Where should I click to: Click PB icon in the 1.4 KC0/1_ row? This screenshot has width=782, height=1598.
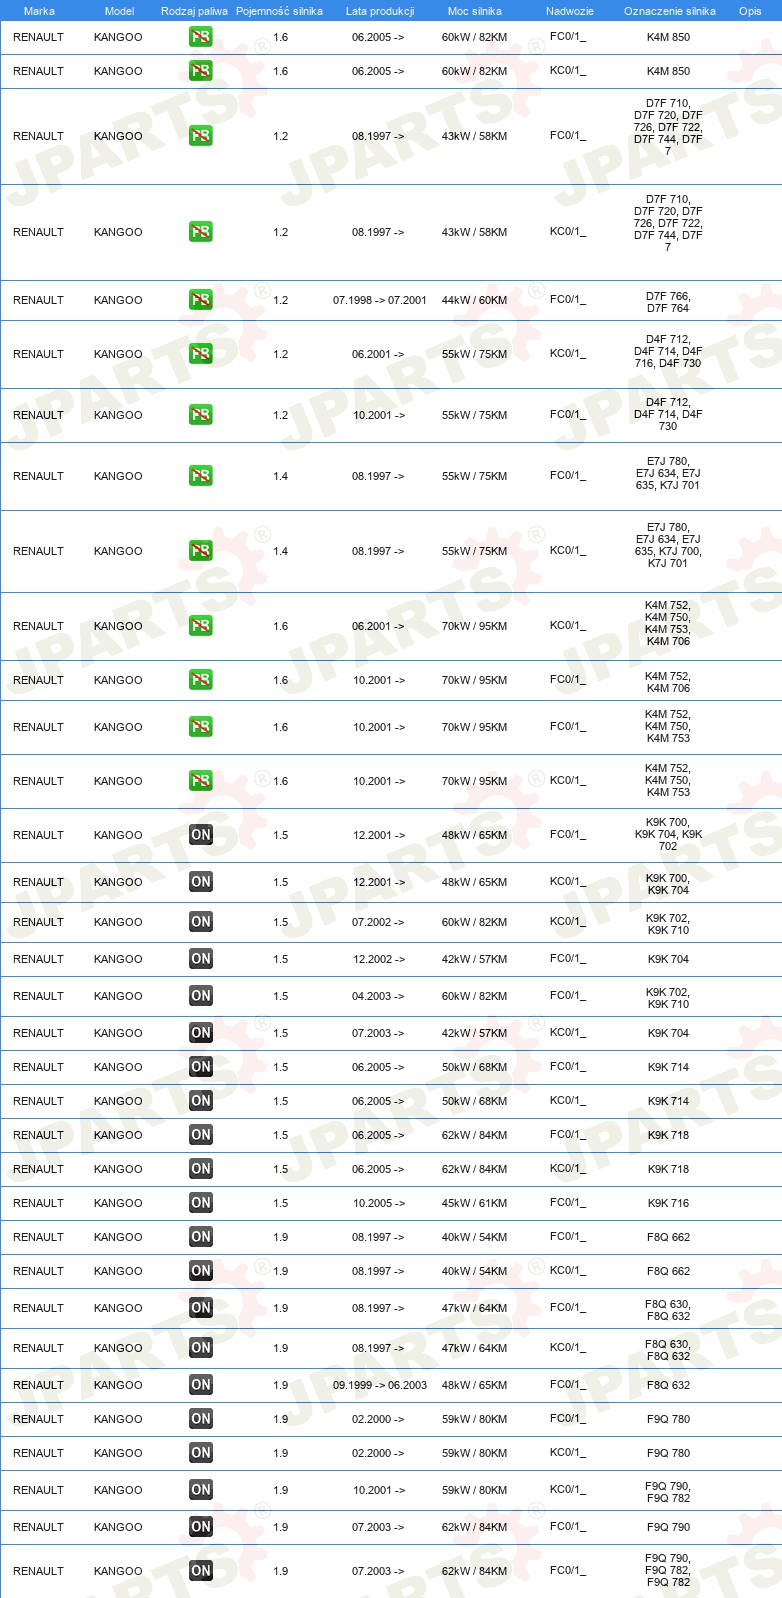pyautogui.click(x=201, y=551)
